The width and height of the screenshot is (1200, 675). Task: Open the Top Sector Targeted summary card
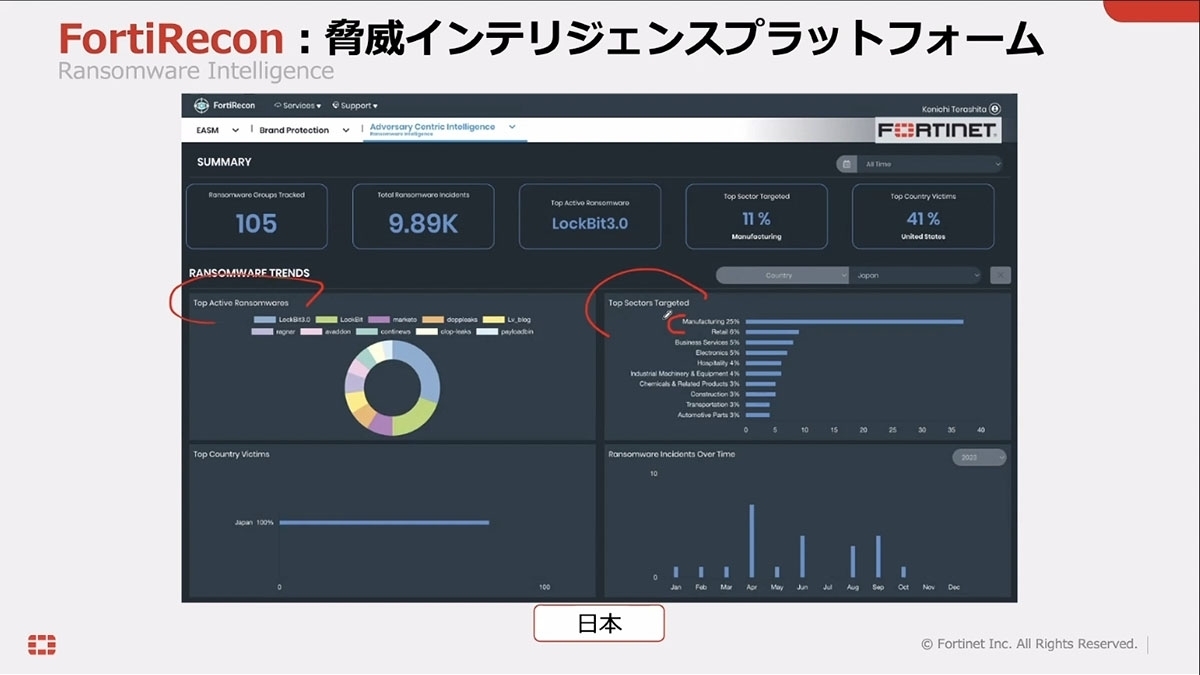click(x=756, y=216)
